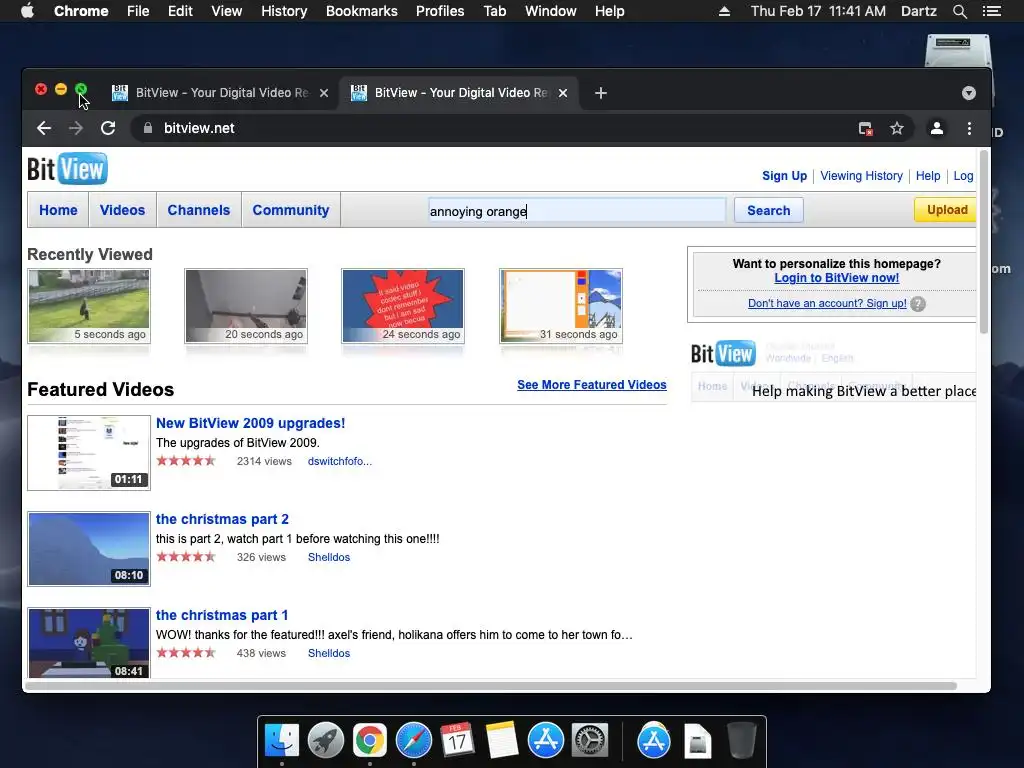Open the blocked pop-up icon in address bar
Viewport: 1024px width, 768px height.
(865, 129)
